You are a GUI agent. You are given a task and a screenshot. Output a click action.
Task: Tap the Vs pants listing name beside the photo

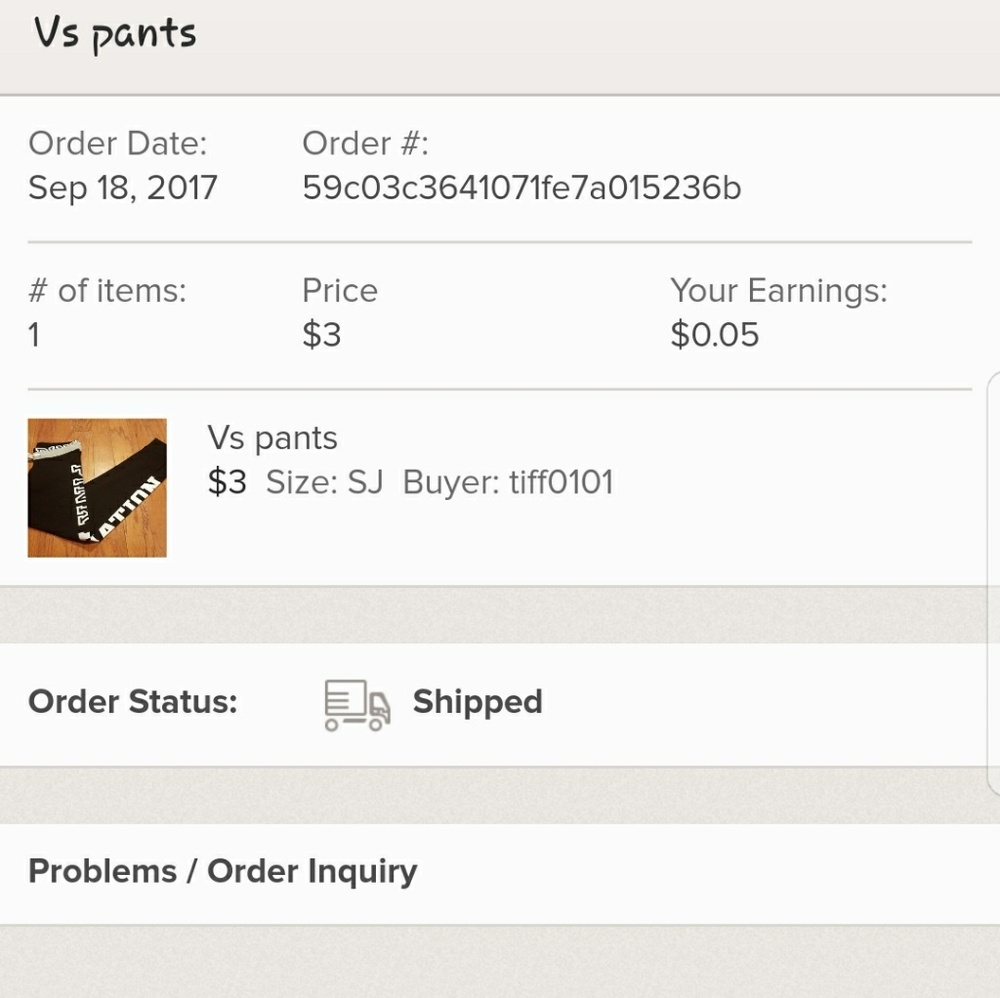272,437
